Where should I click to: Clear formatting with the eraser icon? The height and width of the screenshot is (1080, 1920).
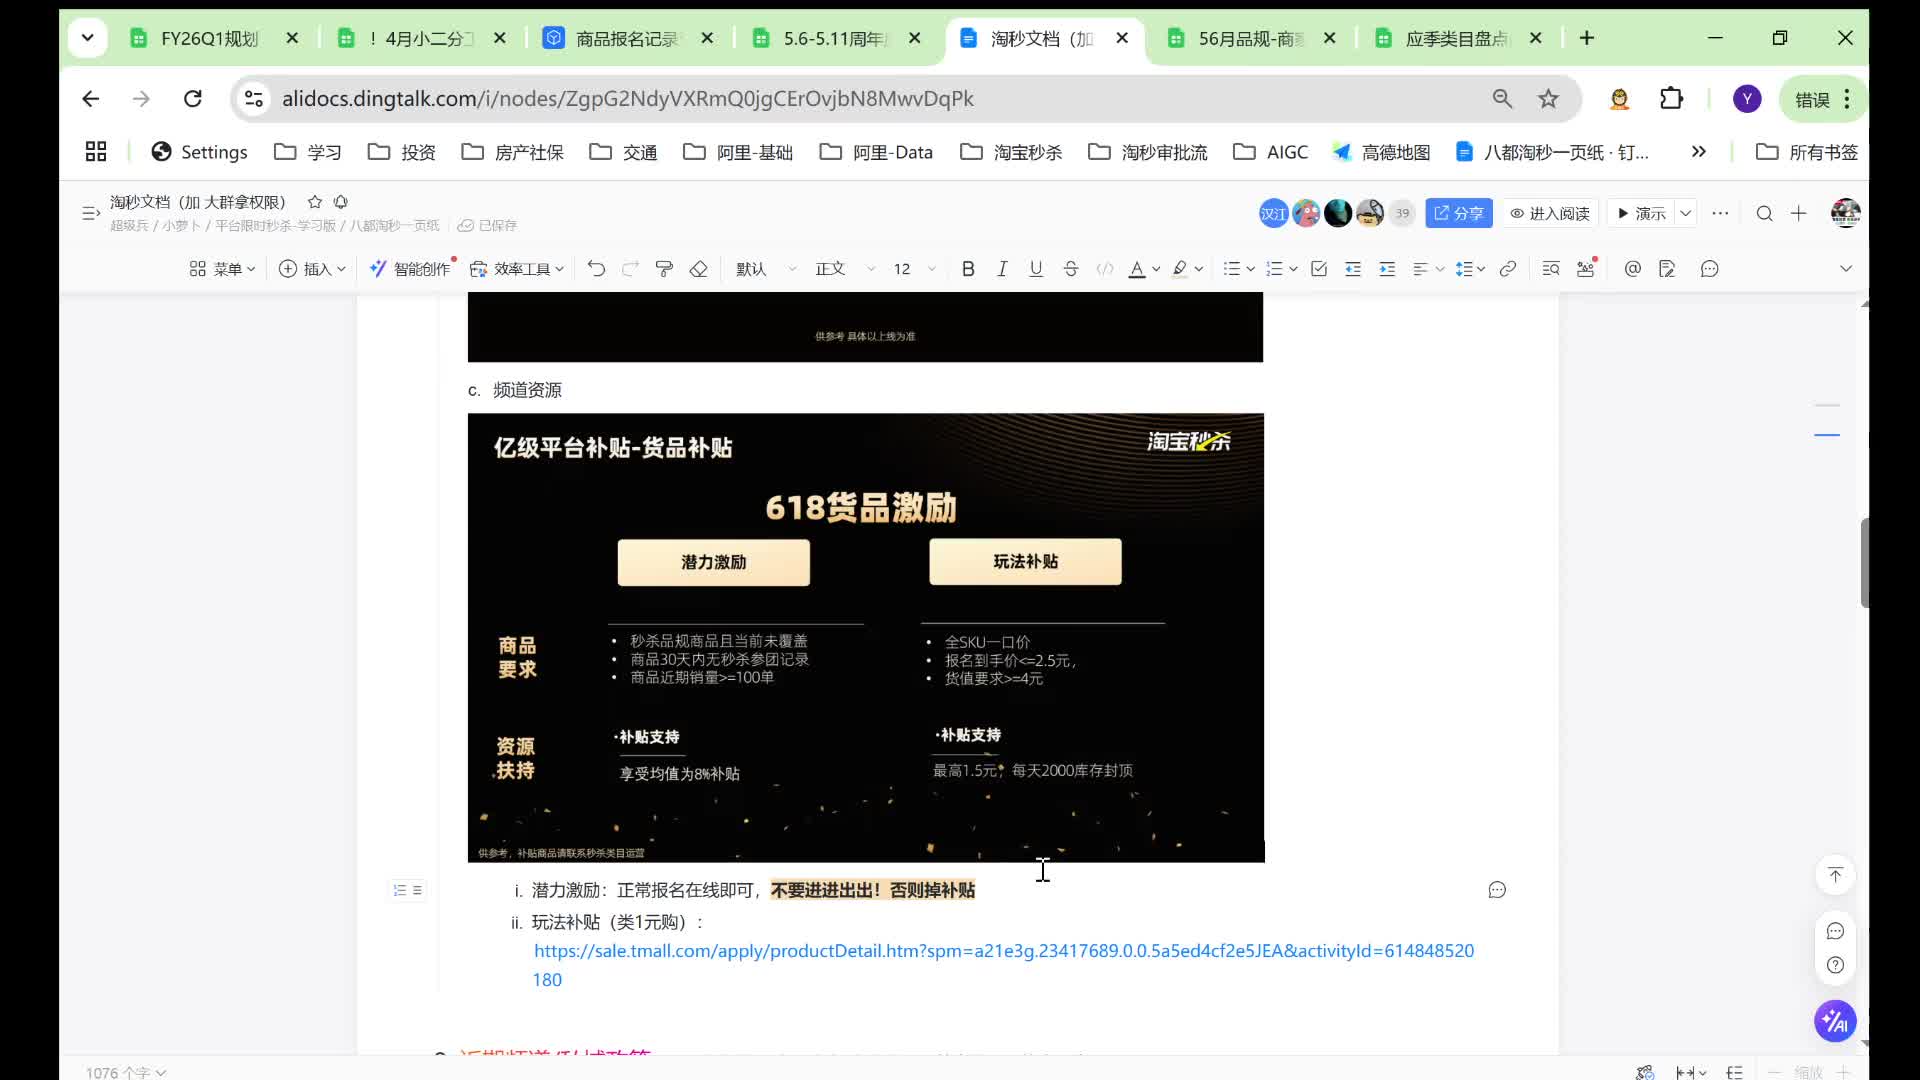(x=699, y=268)
